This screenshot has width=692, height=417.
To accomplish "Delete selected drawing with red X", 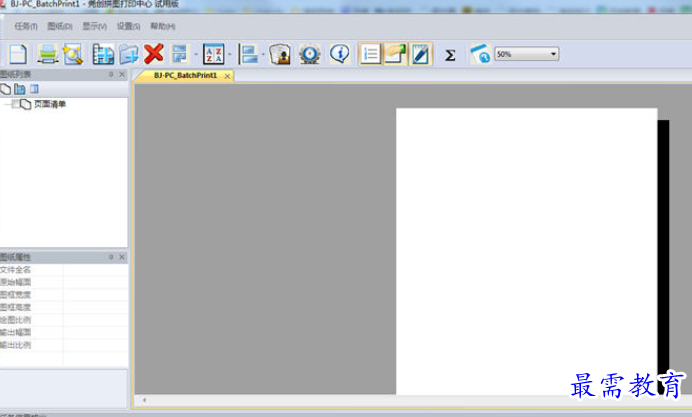I will 154,54.
